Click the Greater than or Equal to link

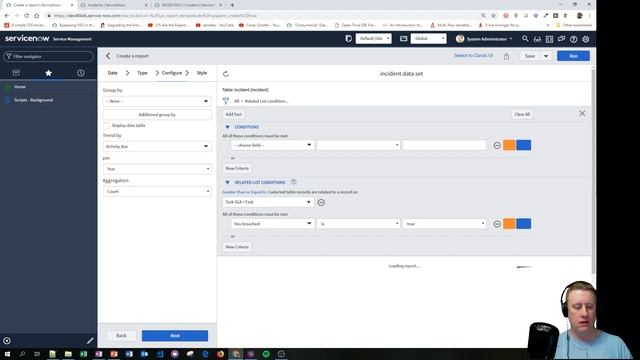(244, 192)
